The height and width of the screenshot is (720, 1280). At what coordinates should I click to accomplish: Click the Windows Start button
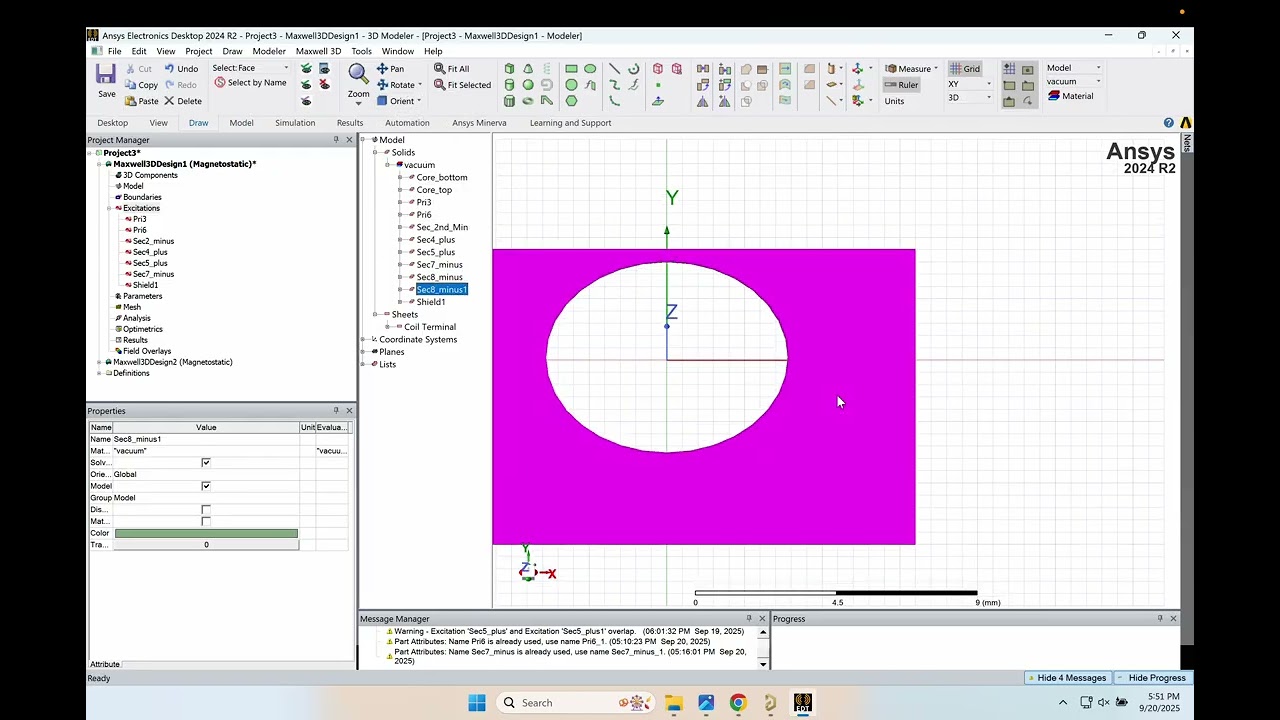click(476, 703)
